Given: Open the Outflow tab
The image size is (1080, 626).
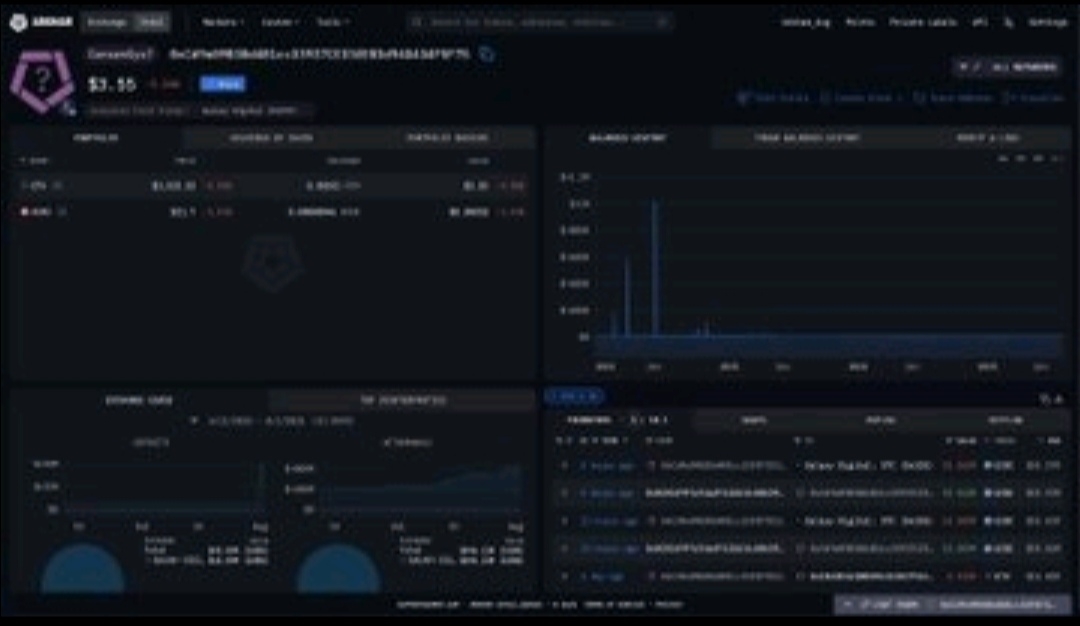Looking at the screenshot, I should 1005,419.
